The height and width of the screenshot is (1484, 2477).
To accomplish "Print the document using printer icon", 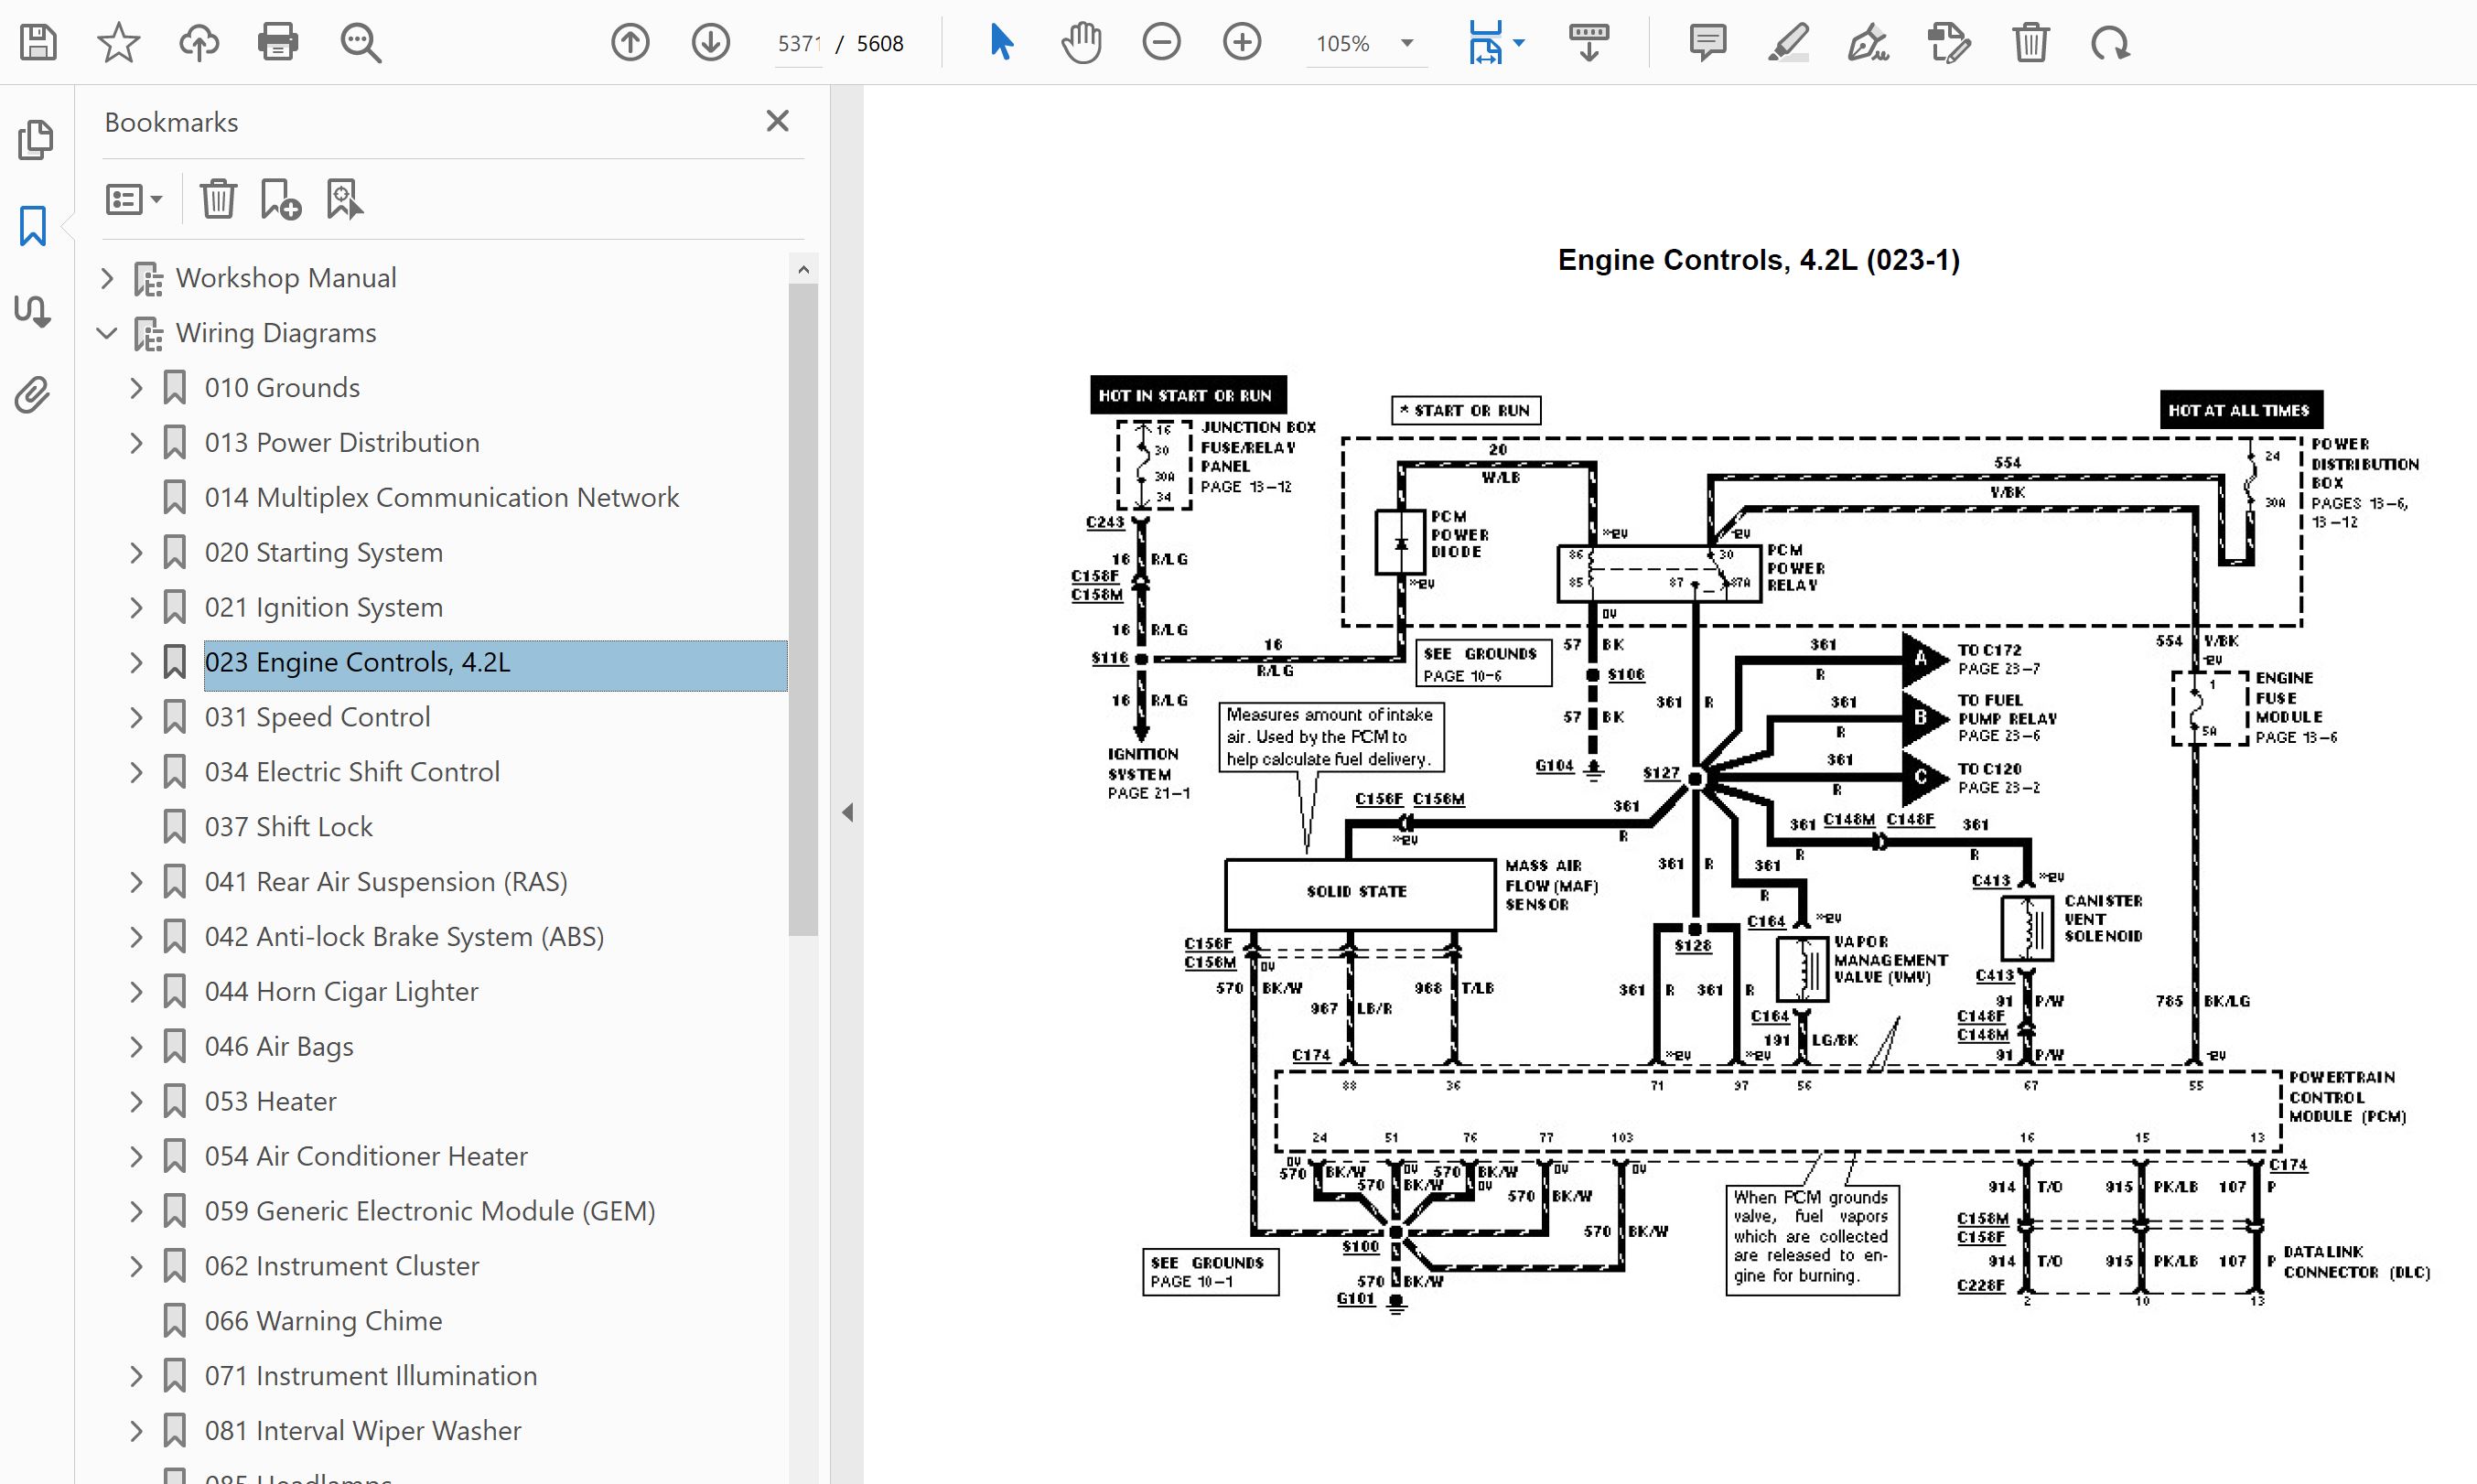I will [277, 43].
